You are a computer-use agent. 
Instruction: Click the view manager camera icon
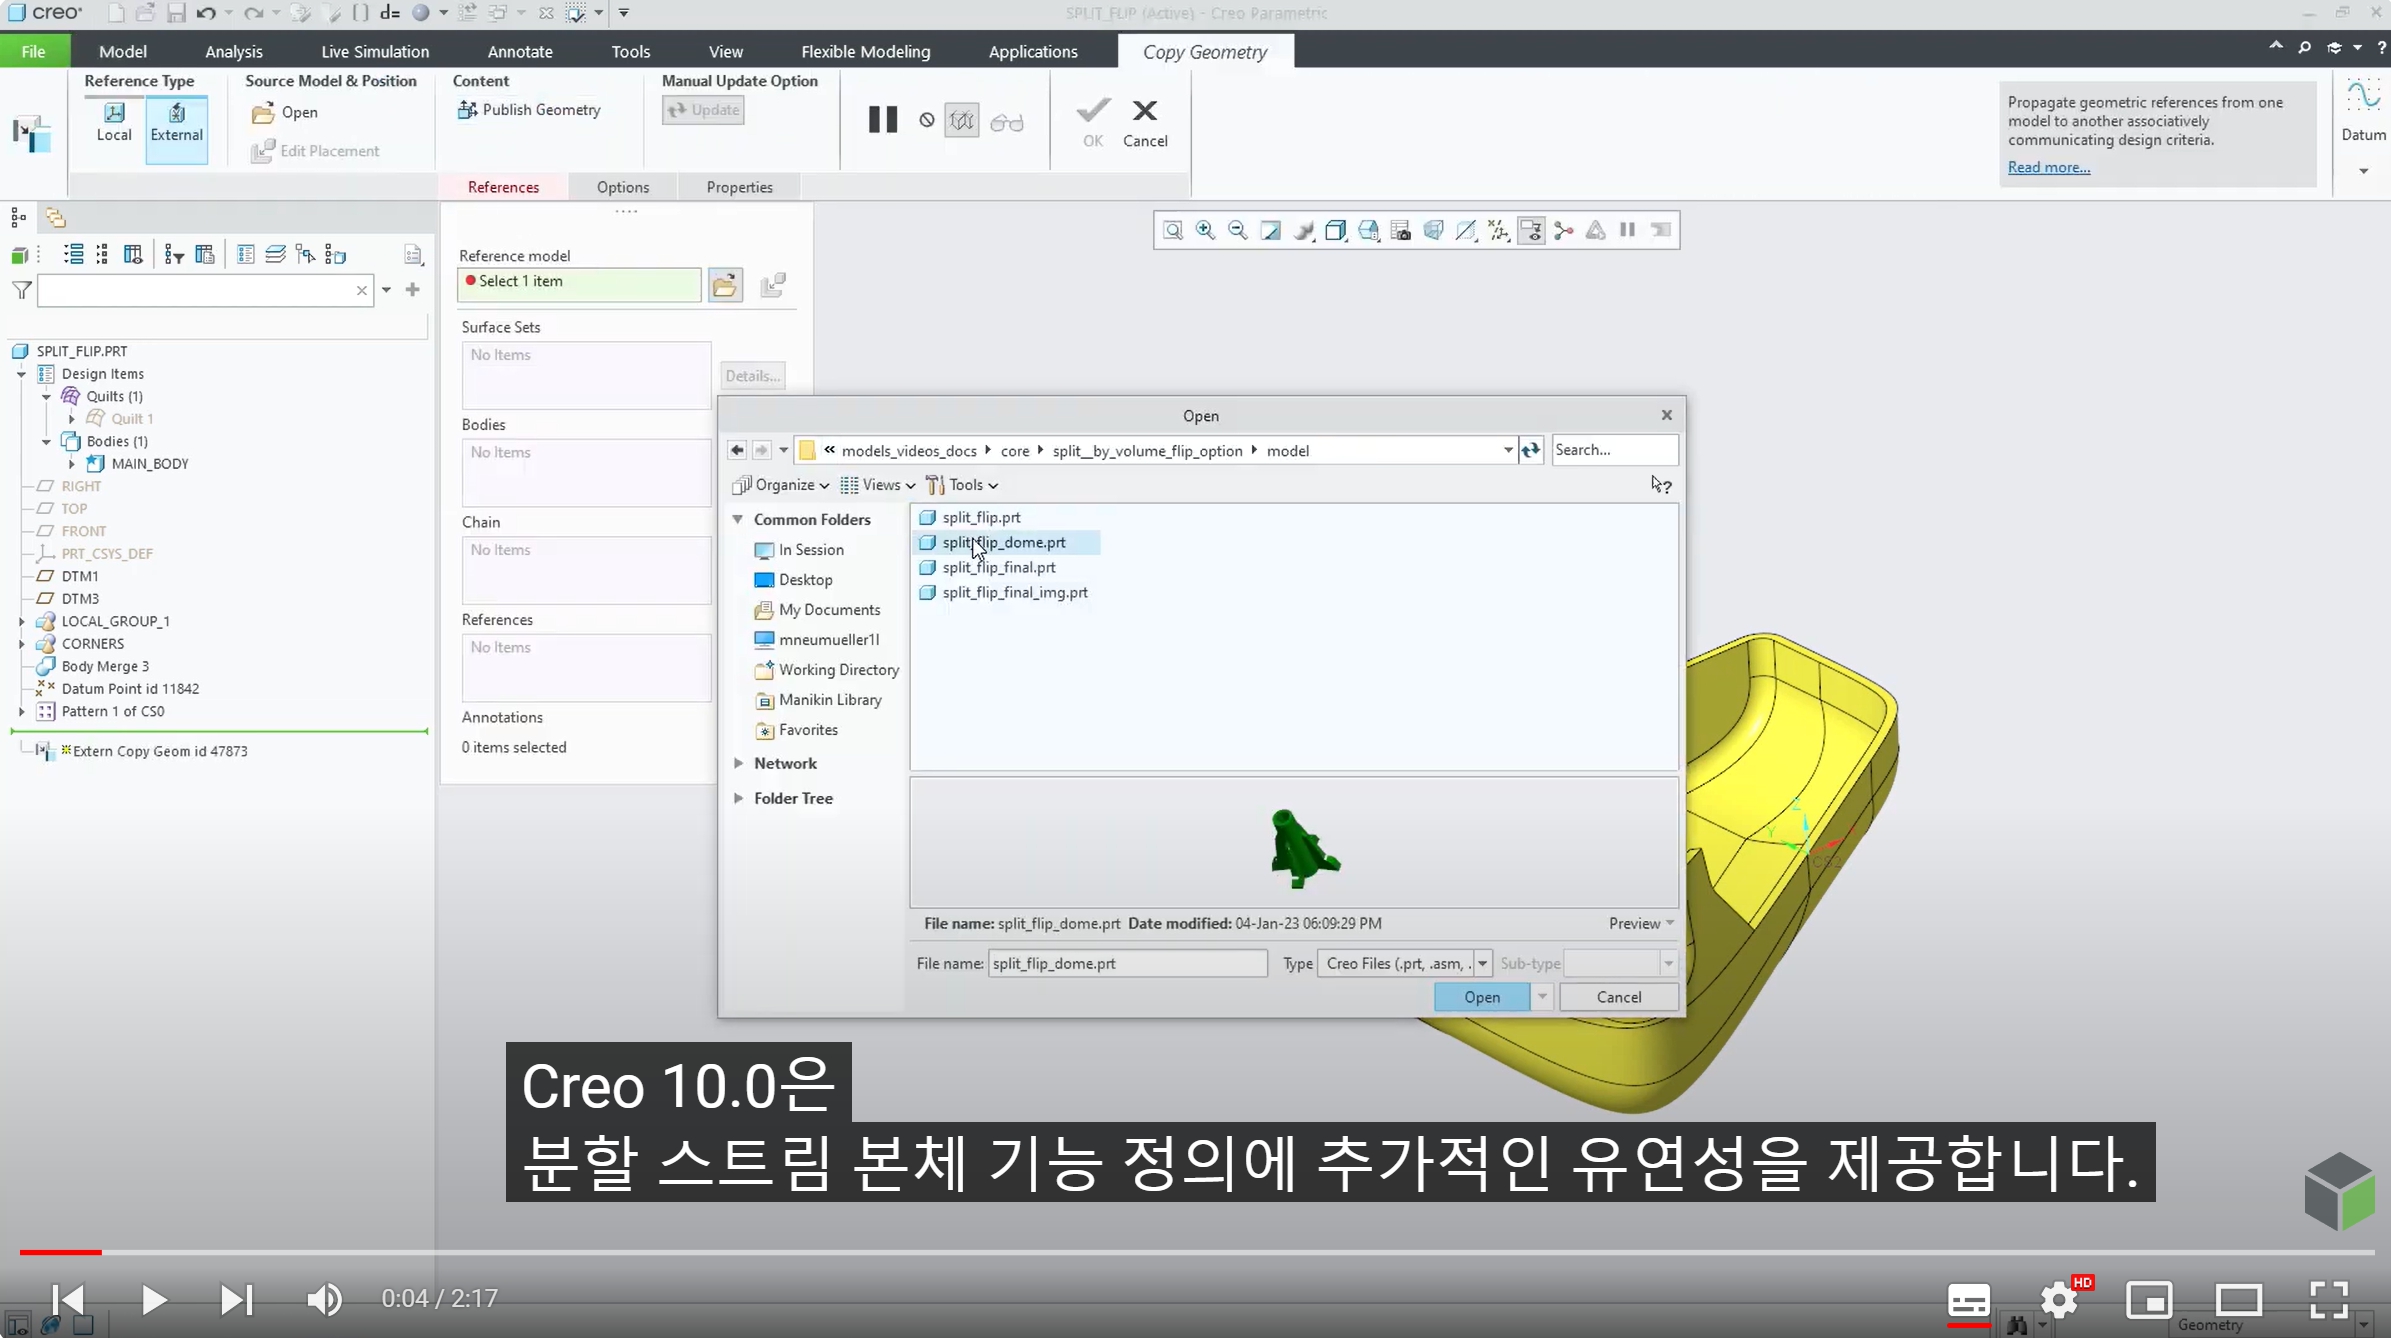coord(1401,231)
